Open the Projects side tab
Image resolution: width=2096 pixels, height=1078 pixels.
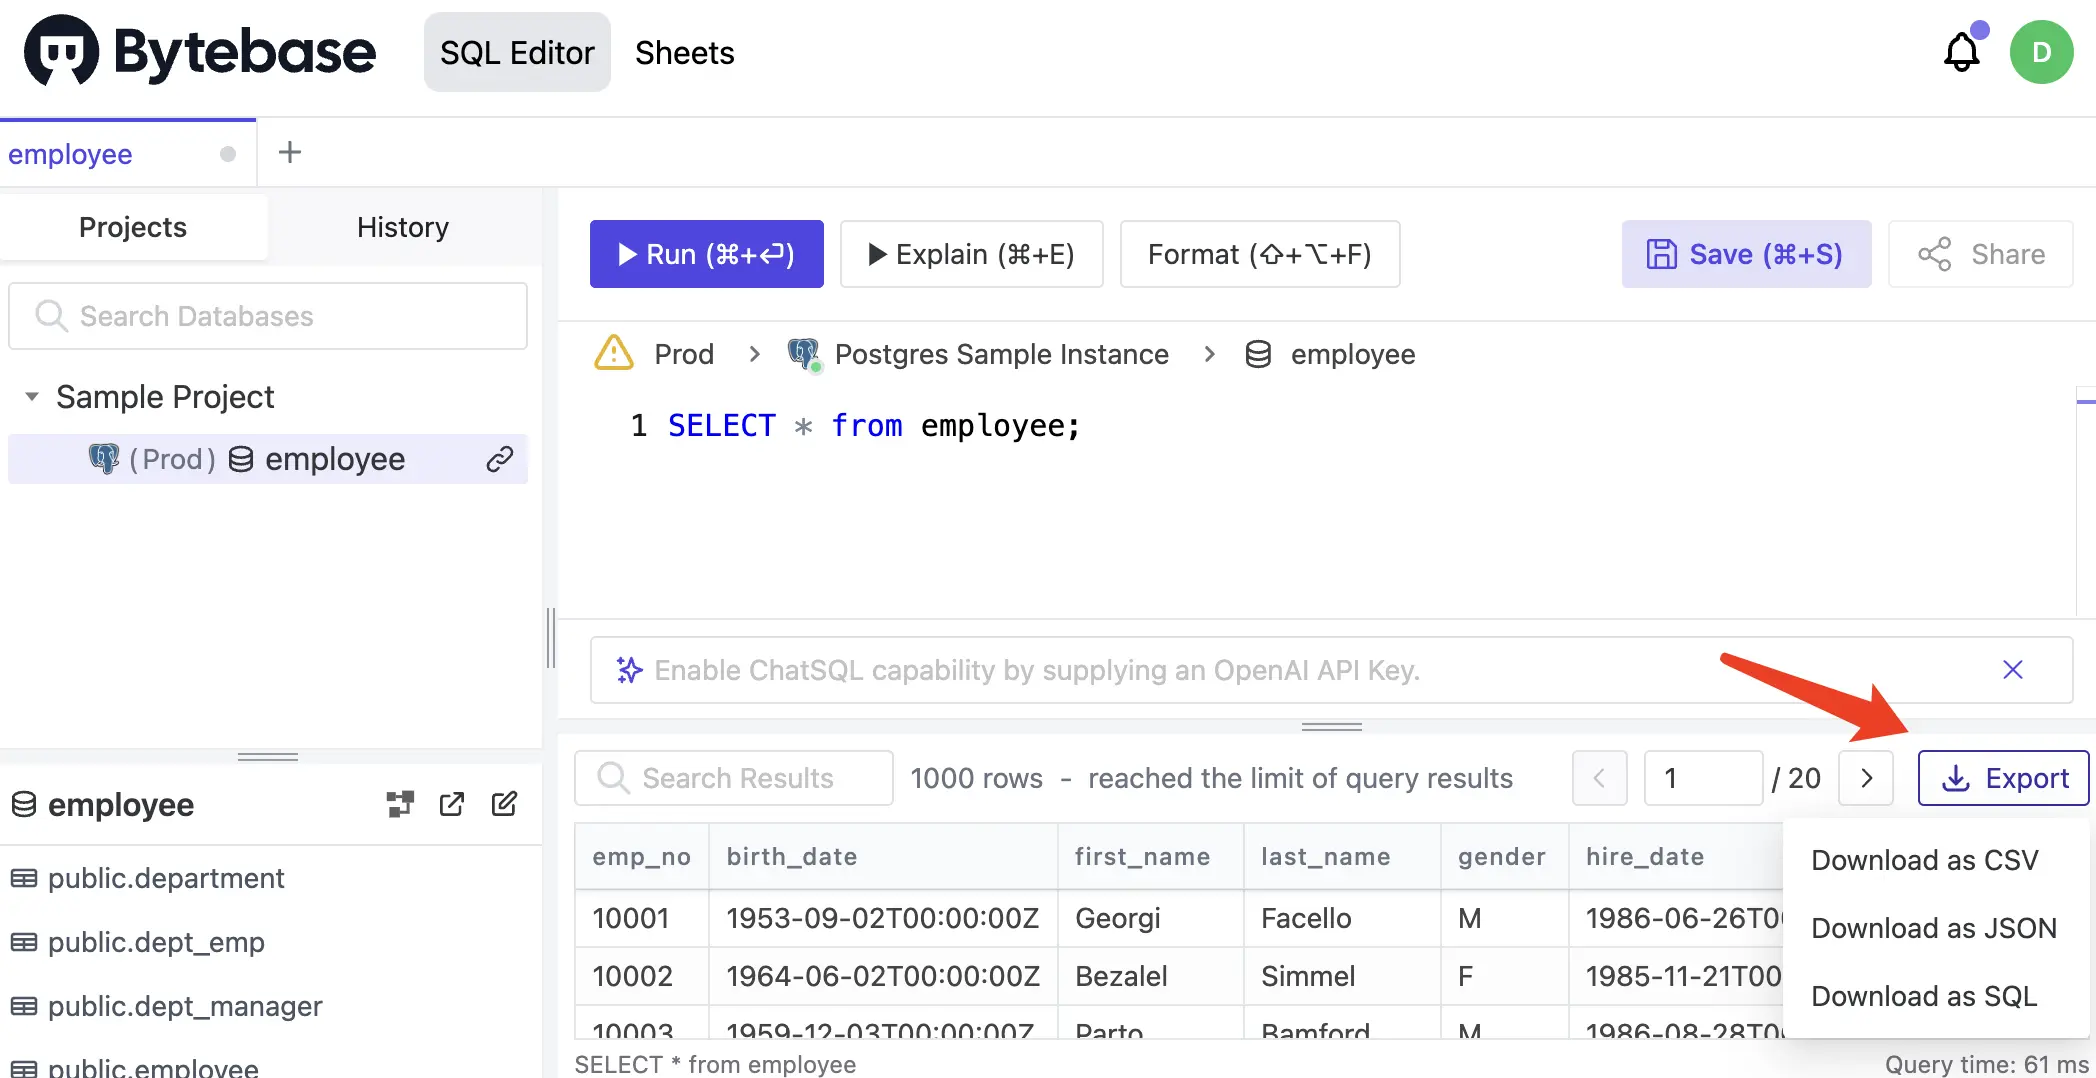point(133,227)
